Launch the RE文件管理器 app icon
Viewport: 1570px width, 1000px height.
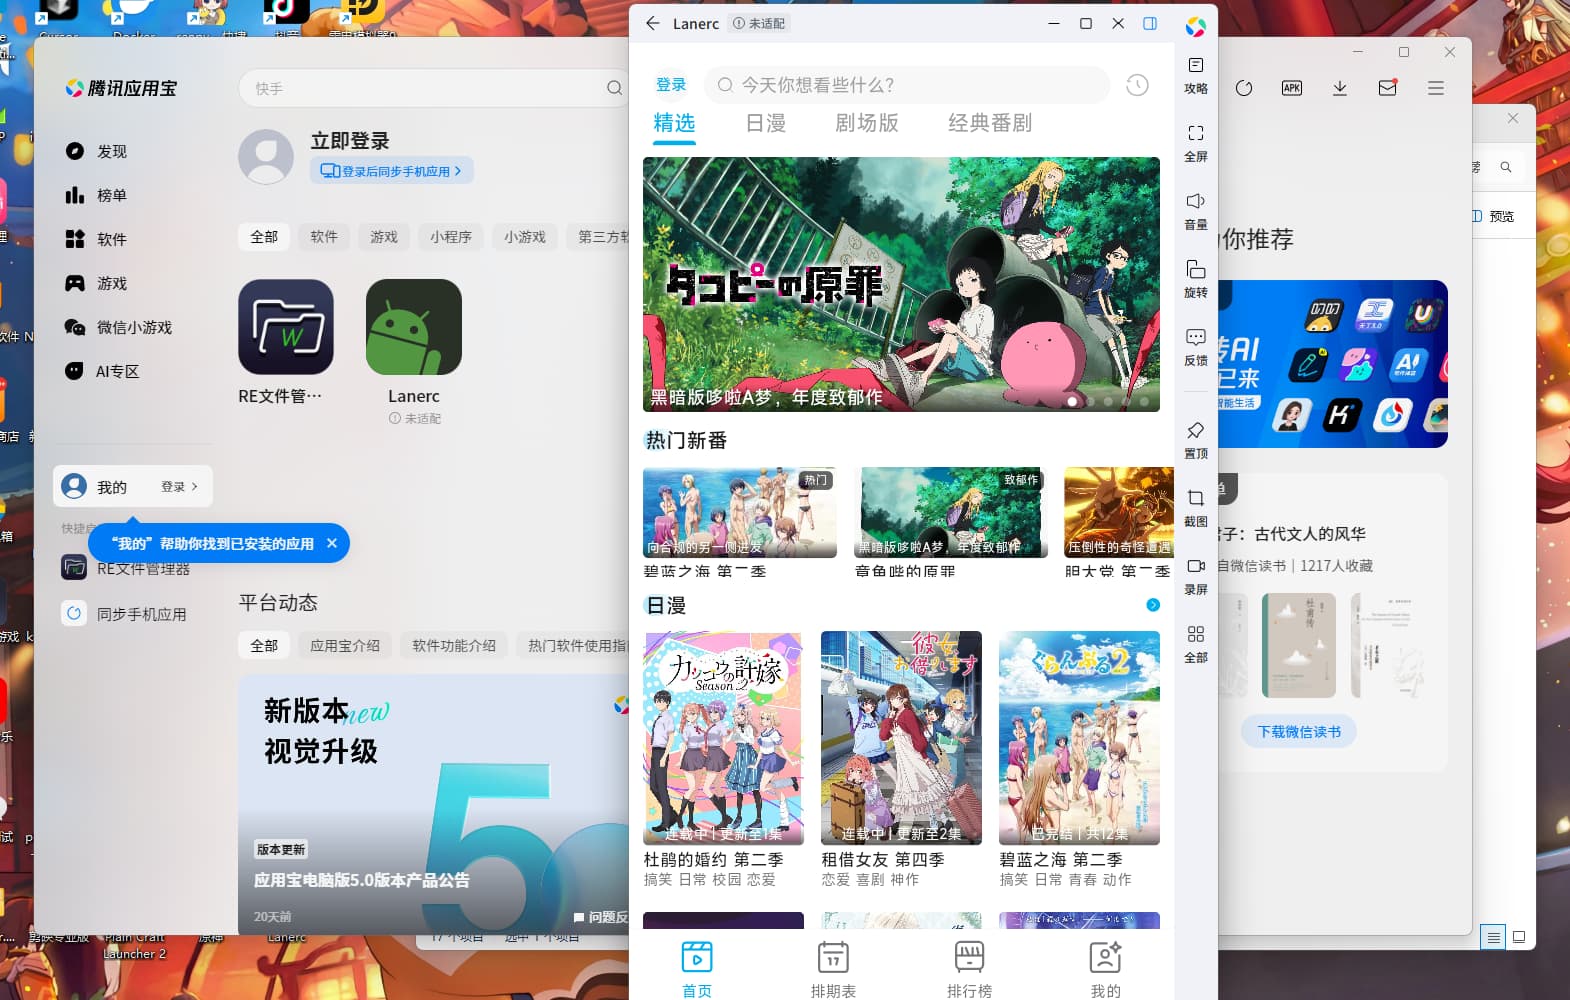286,327
